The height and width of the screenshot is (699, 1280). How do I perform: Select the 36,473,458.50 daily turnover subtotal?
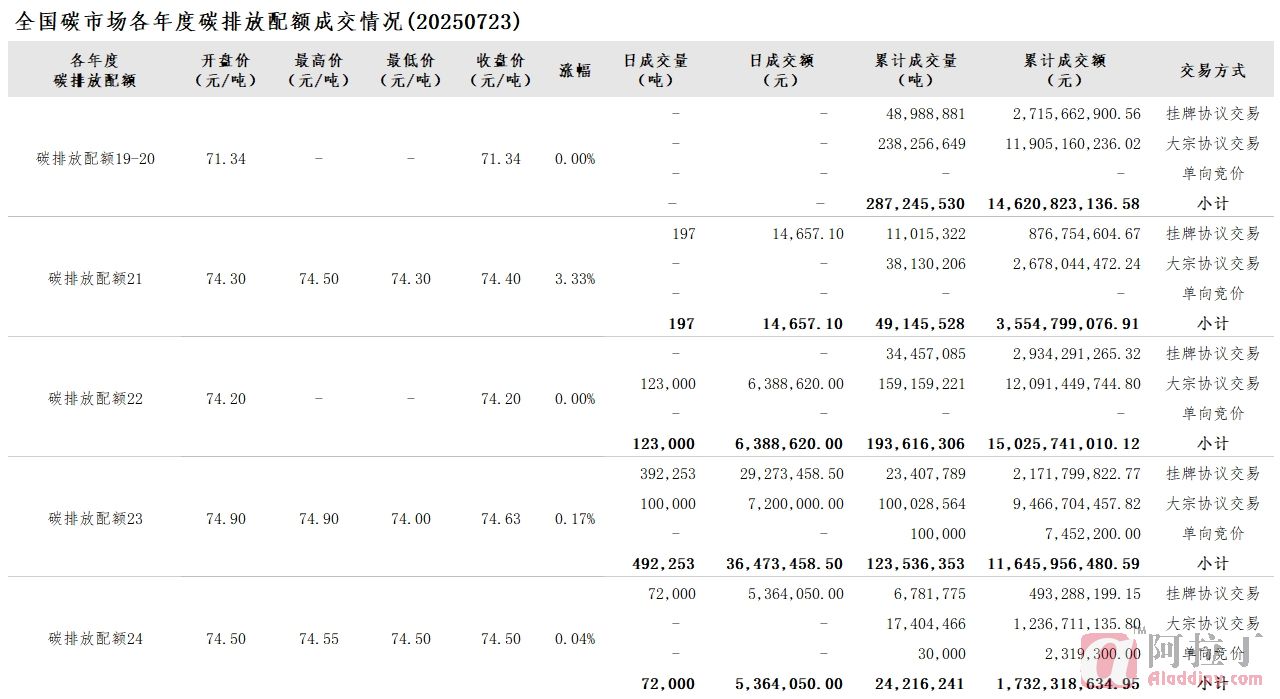click(x=785, y=564)
